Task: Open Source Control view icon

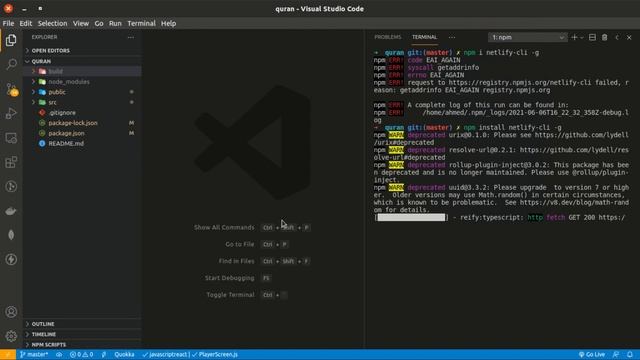Action: pyautogui.click(x=11, y=89)
